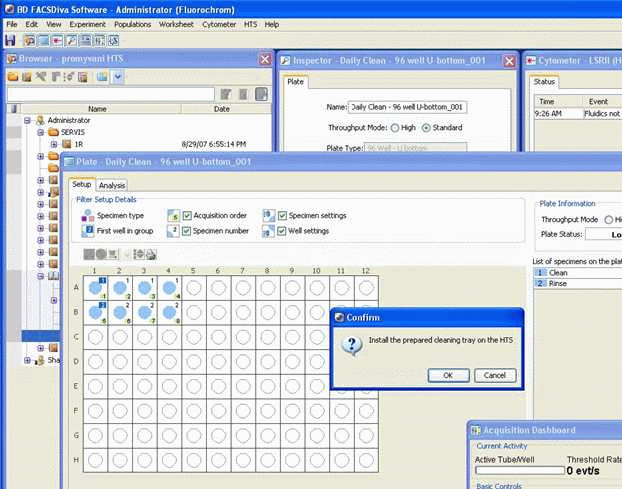
Task: Click the Acquisition Dashboard icon in main toolbar
Action: (x=99, y=40)
